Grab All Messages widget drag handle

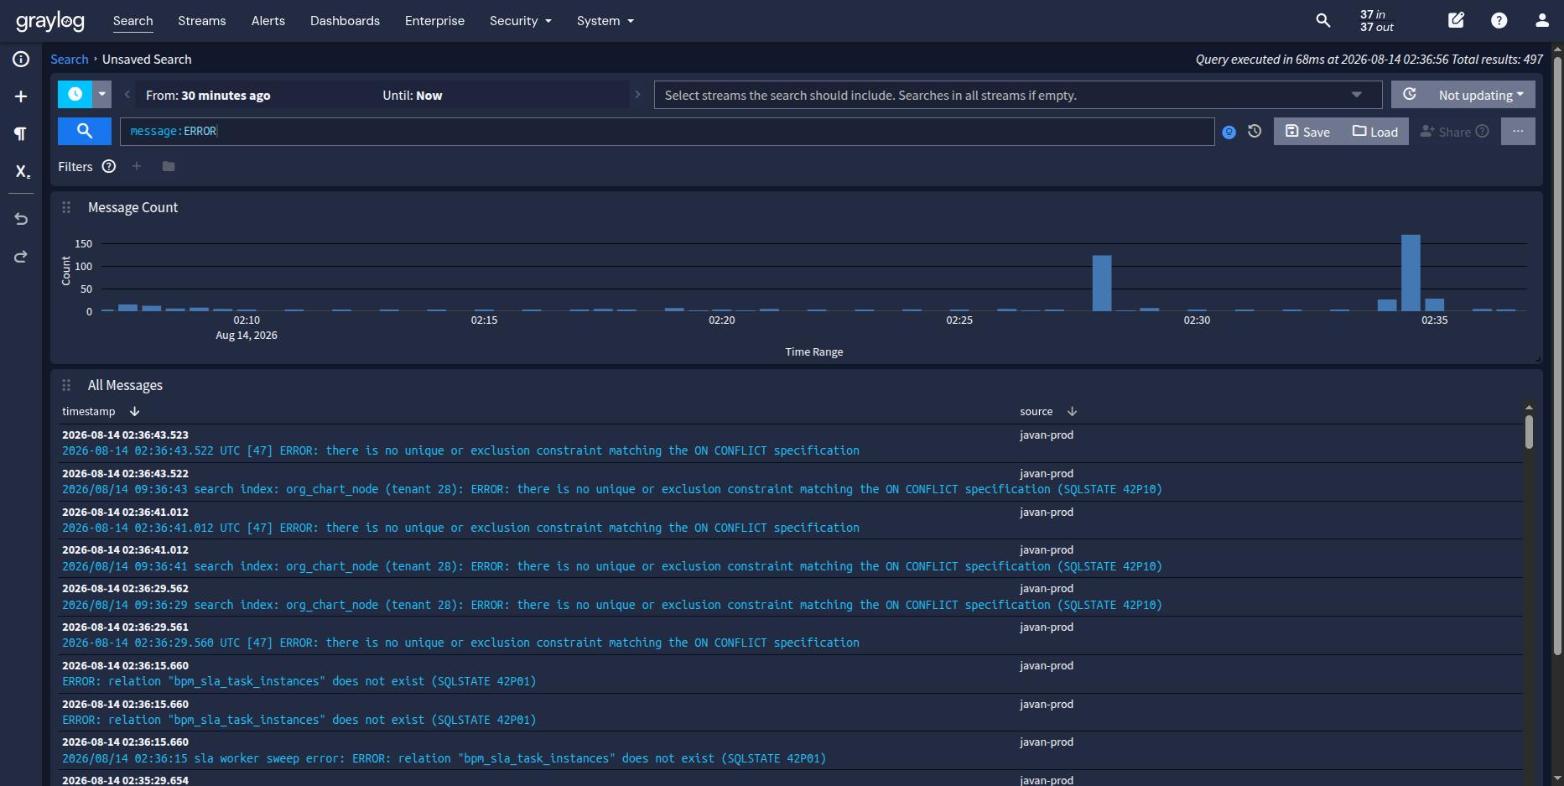coord(66,385)
